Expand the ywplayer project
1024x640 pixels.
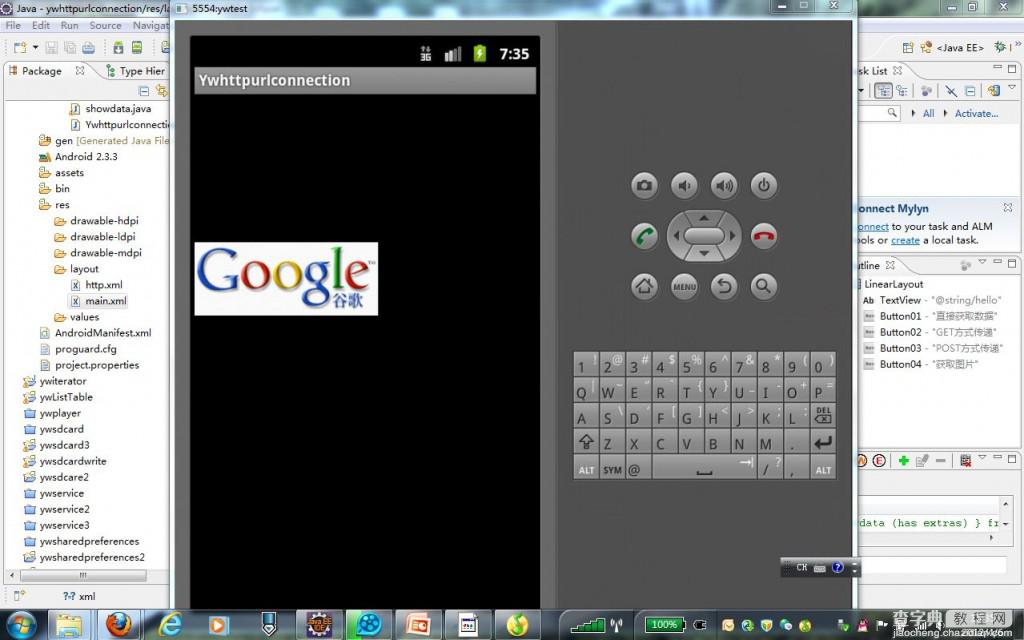[59, 413]
